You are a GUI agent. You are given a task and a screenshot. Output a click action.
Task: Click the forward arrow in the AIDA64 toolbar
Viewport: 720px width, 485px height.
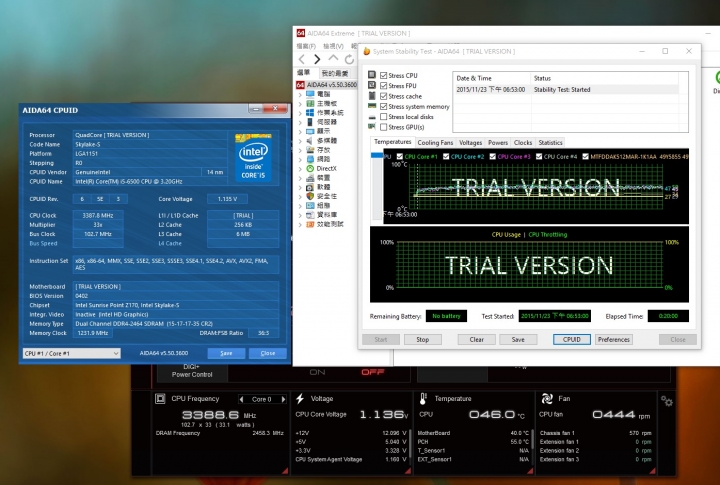click(x=317, y=59)
